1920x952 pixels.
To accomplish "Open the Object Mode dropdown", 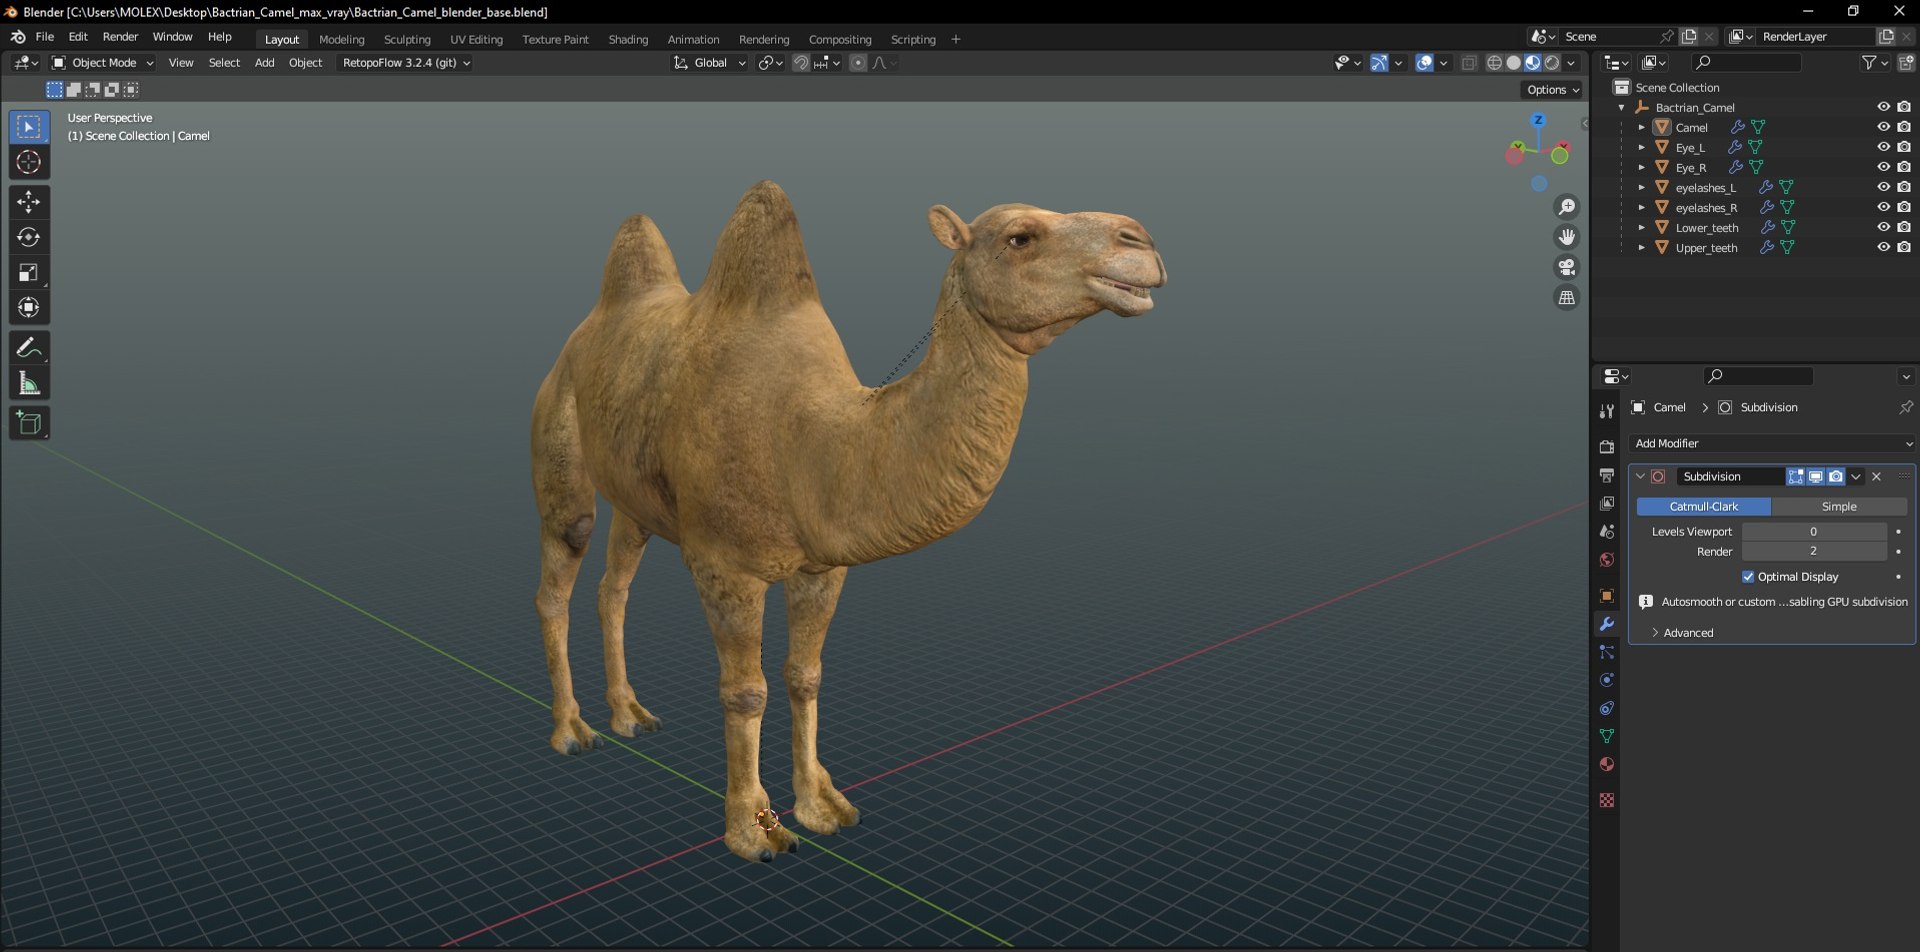I will tap(102, 62).
